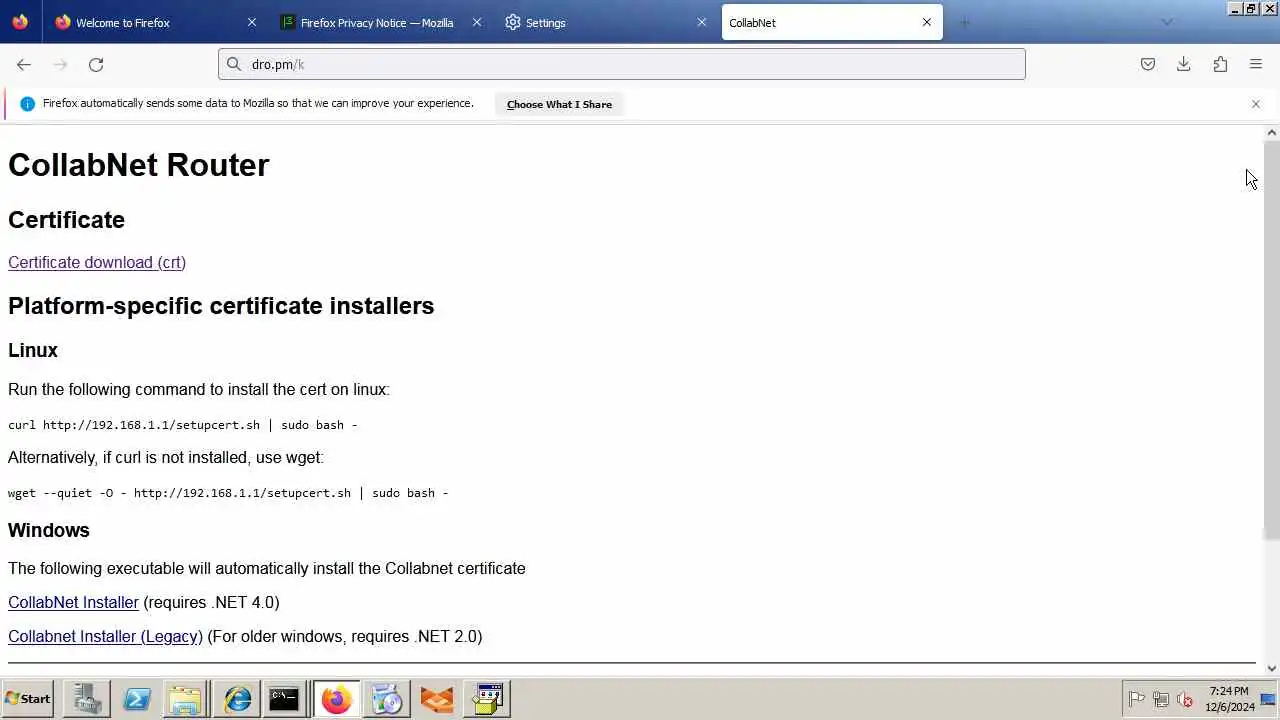Click the muted volume tray icon
This screenshot has height=720, width=1280.
[x=1185, y=699]
